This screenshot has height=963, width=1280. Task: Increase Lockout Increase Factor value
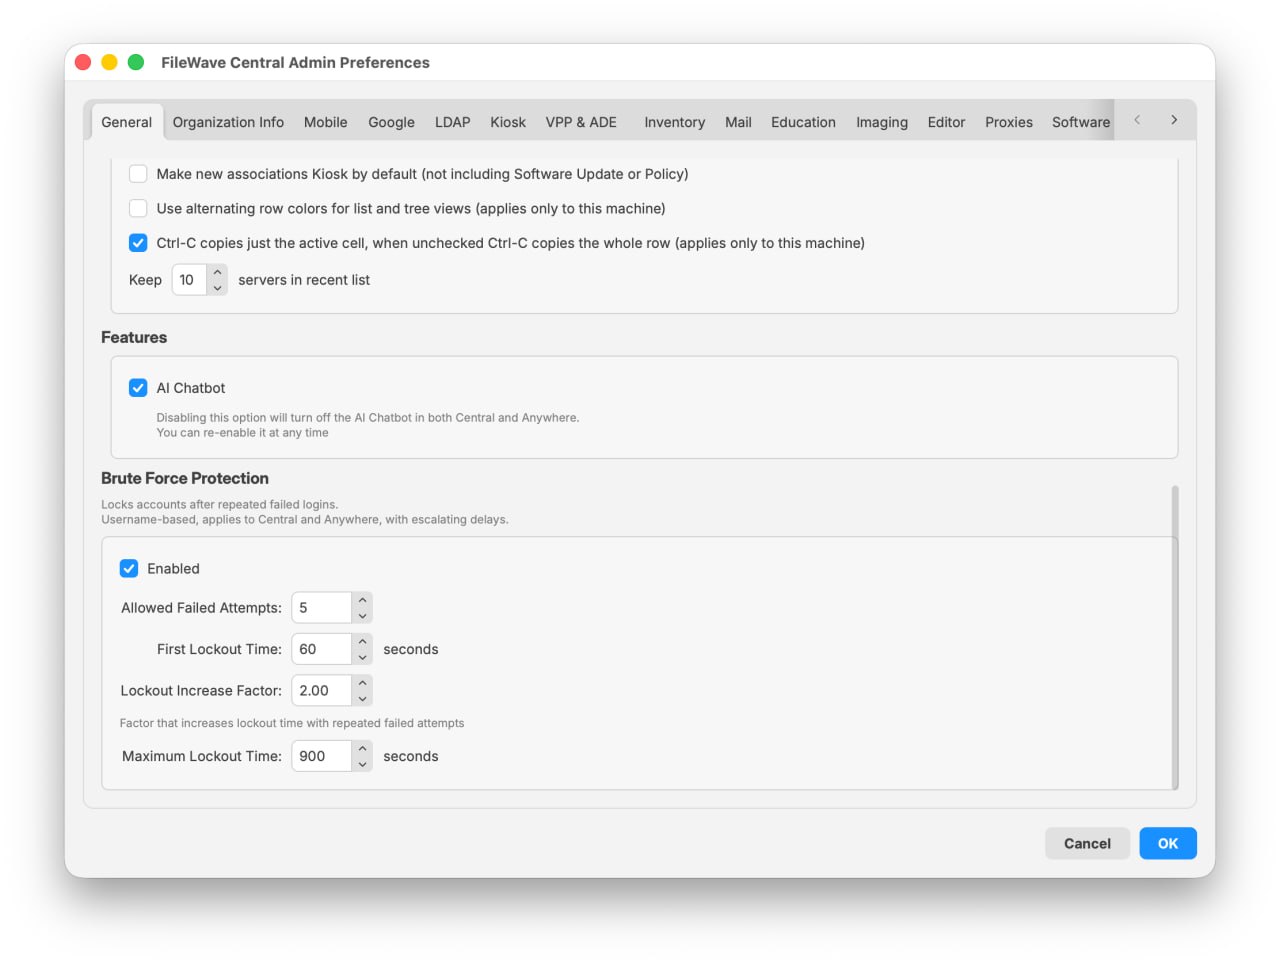(362, 683)
